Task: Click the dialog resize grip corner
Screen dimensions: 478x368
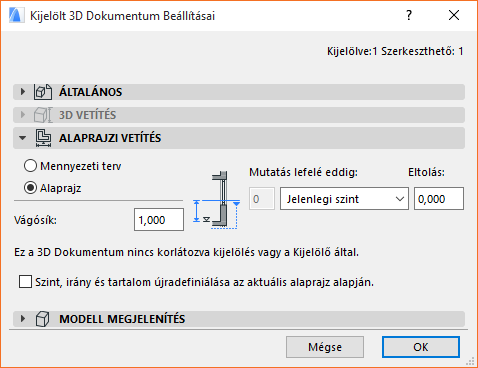Action: pos(470,361)
